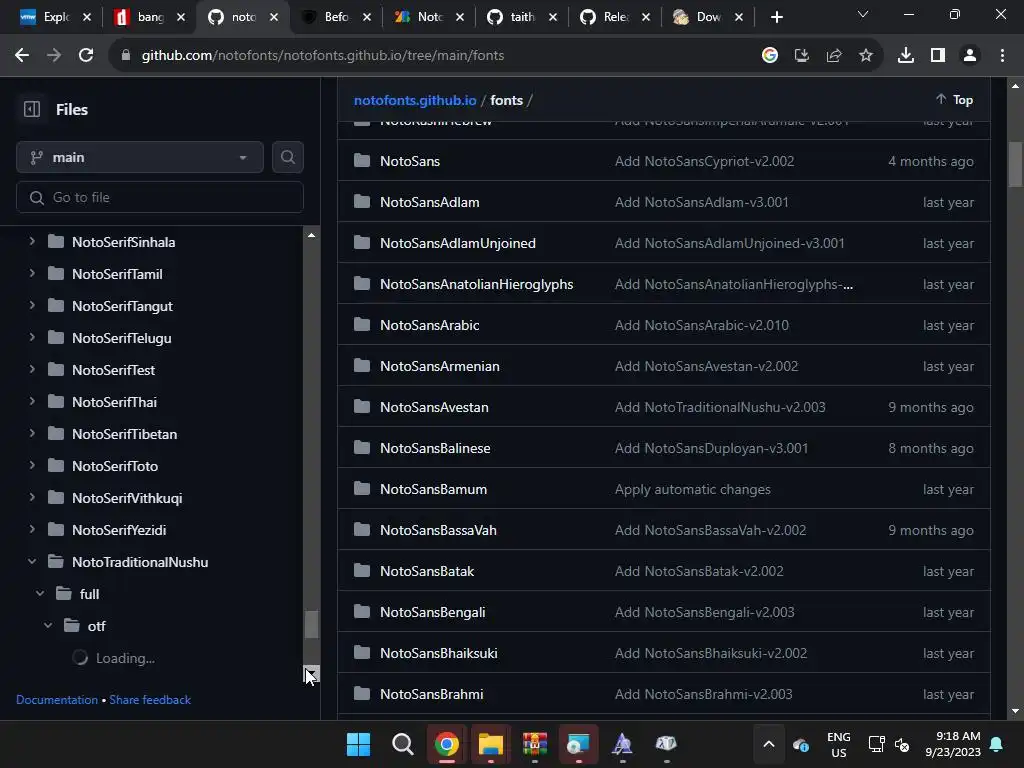Image resolution: width=1024 pixels, height=768 pixels.
Task: Open the file search magnifier button
Action: [x=287, y=157]
